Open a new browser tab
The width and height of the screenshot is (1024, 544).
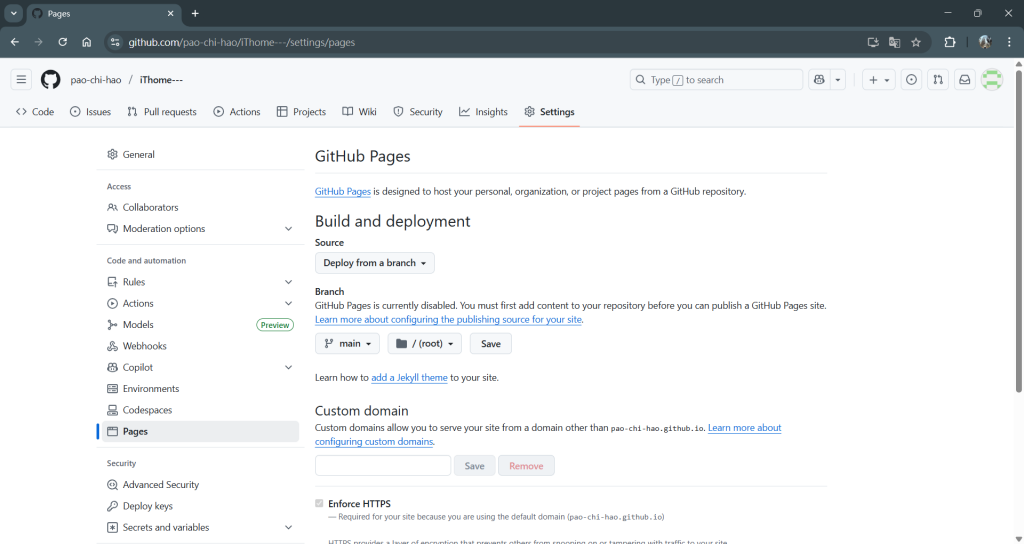(x=195, y=13)
